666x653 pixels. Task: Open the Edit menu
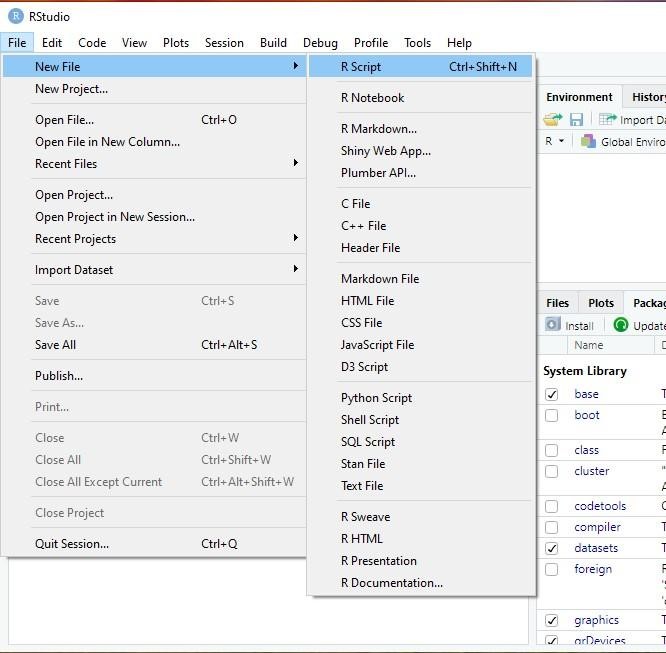(52, 43)
